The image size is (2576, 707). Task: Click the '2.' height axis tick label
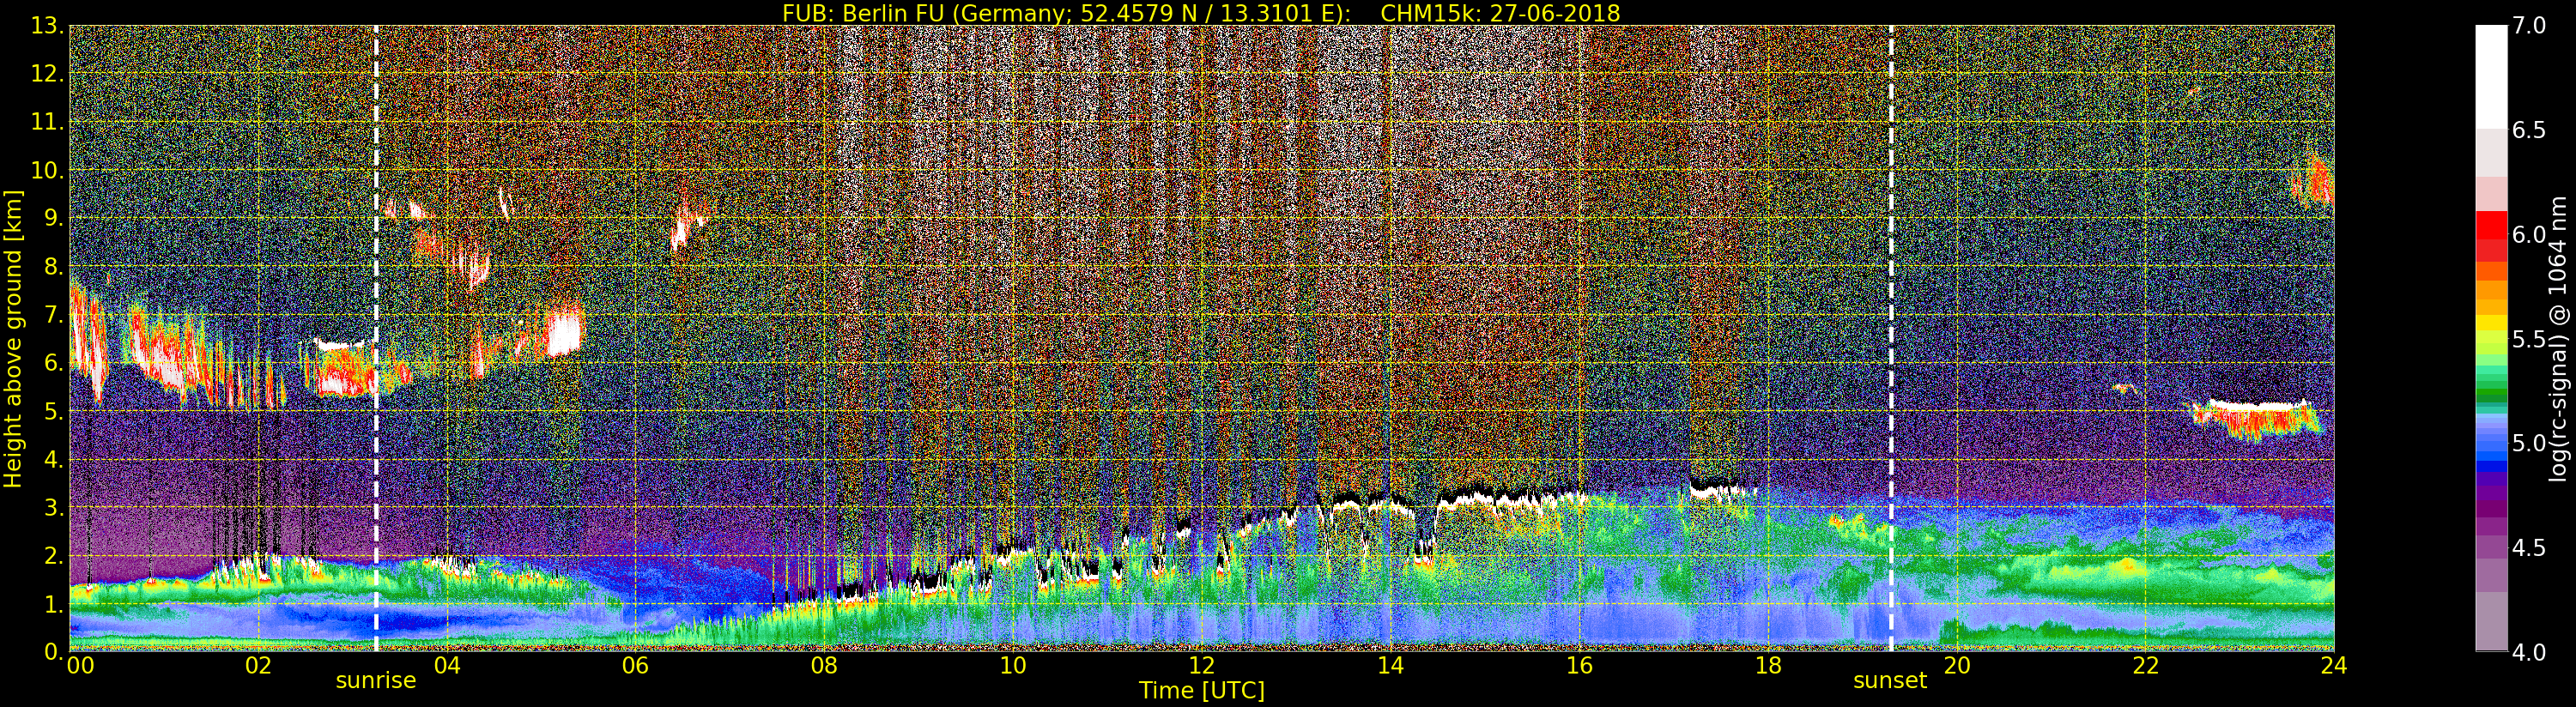click(x=53, y=555)
